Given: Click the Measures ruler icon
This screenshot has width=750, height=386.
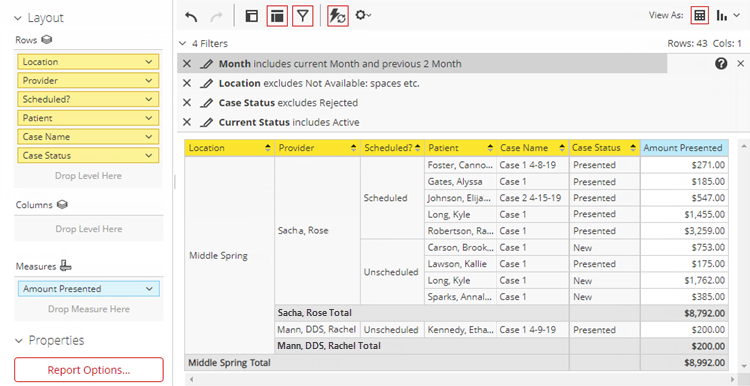Looking at the screenshot, I should (65, 266).
